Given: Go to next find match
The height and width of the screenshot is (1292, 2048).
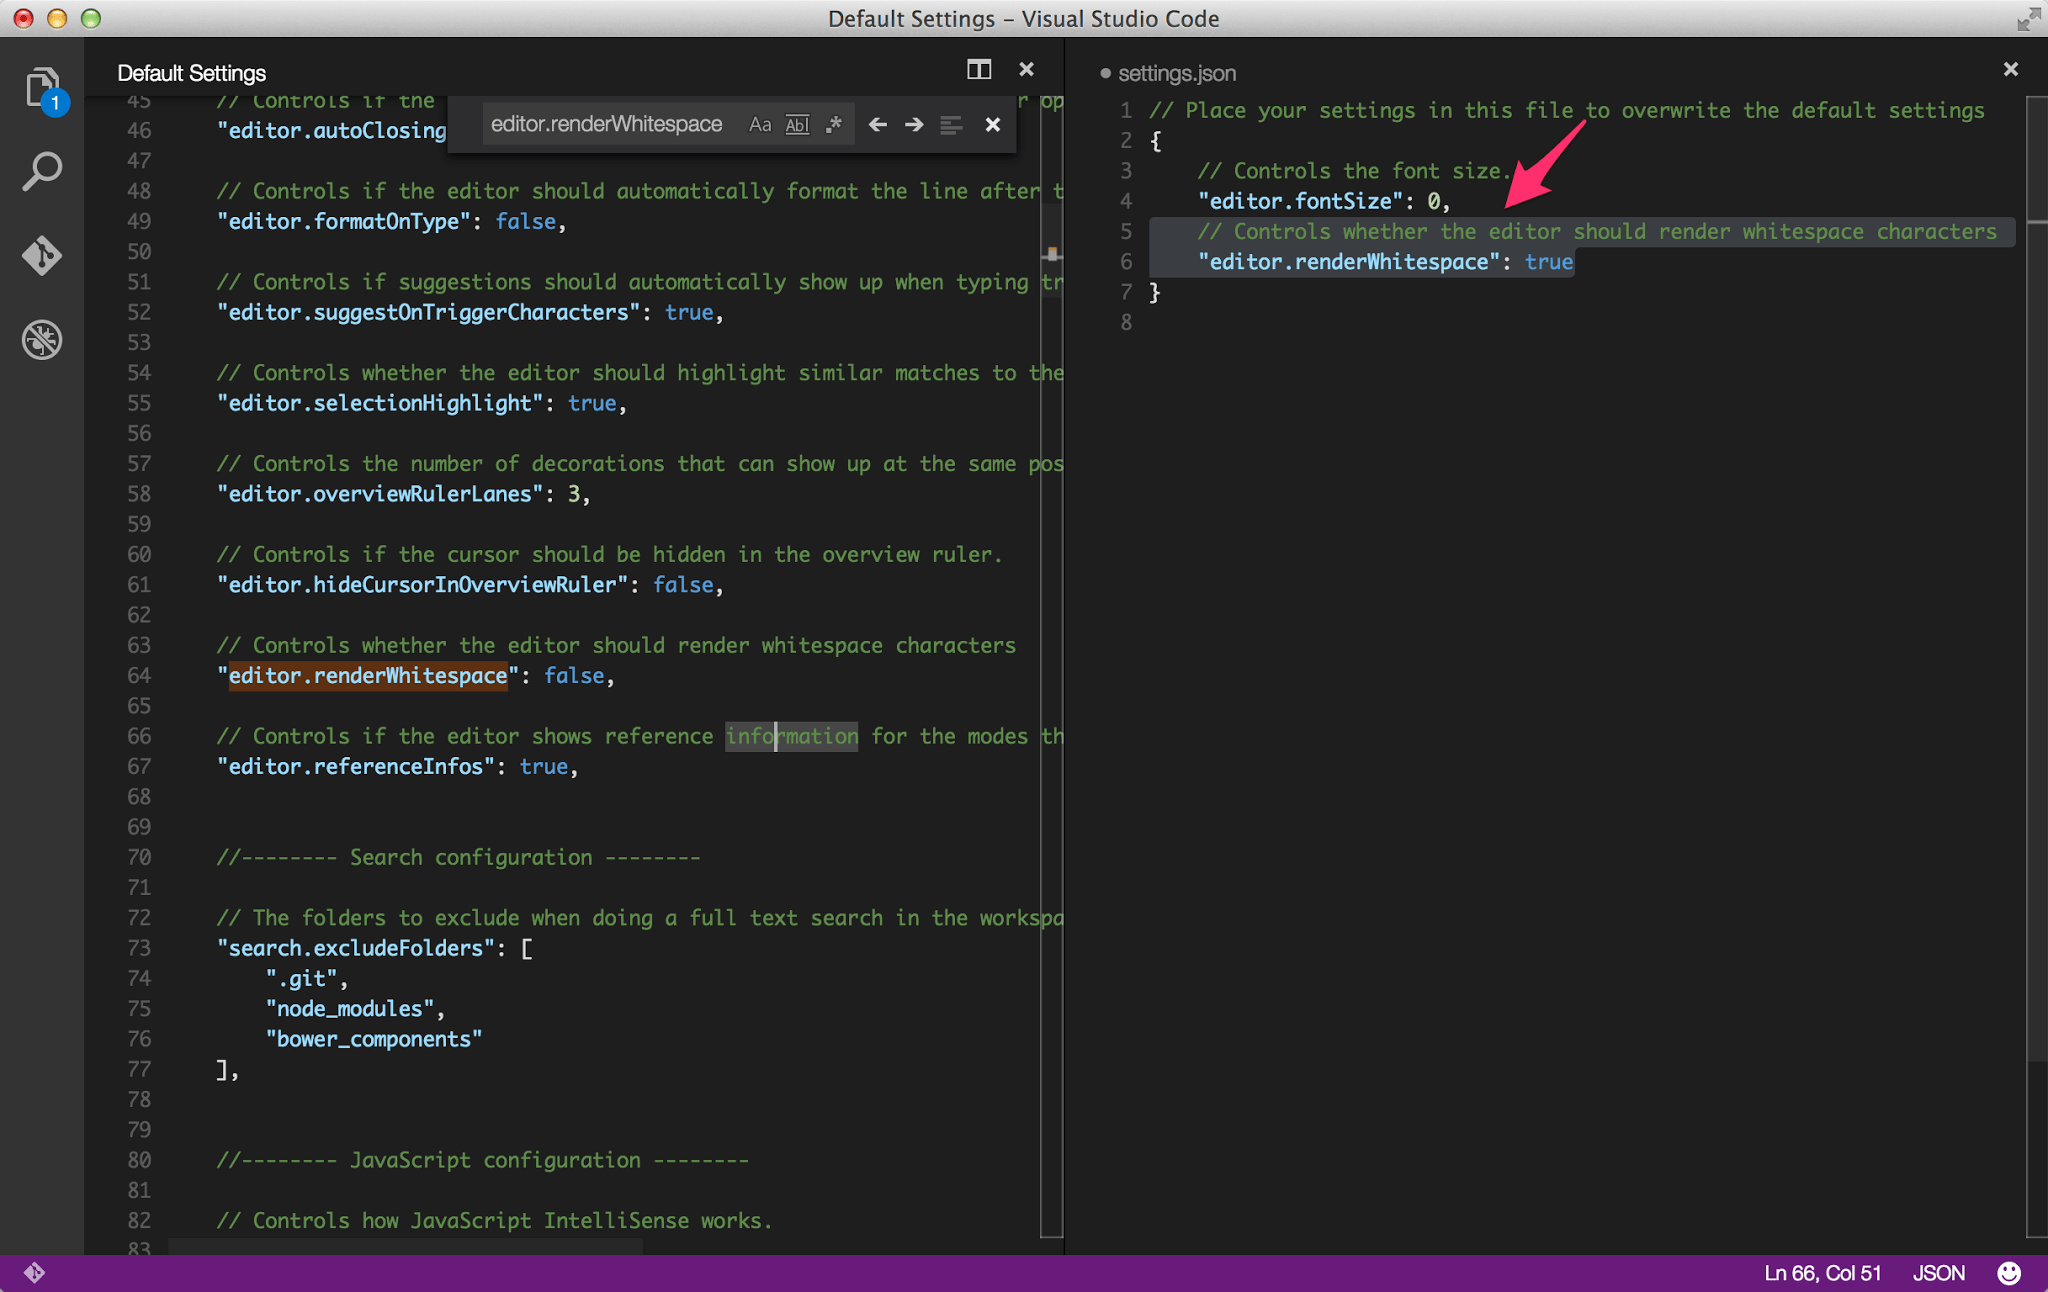Looking at the screenshot, I should 913,124.
